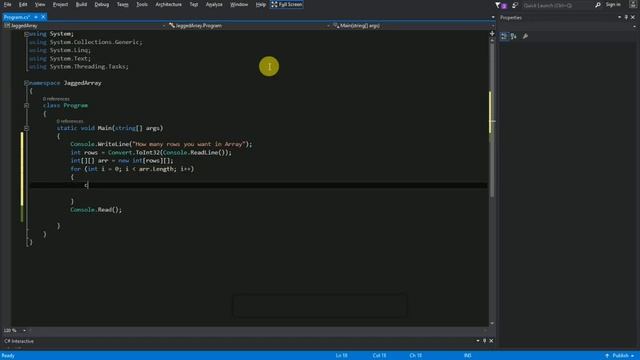
Task: Close the C# Interactive panel
Action: [x=491, y=341]
